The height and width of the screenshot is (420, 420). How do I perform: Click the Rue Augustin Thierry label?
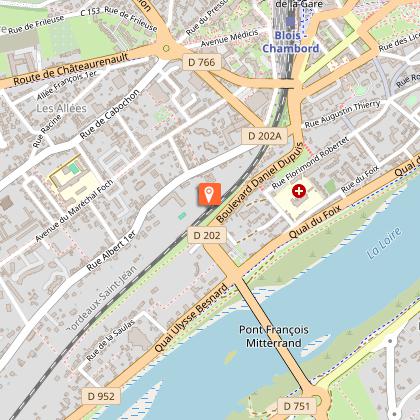342,113
